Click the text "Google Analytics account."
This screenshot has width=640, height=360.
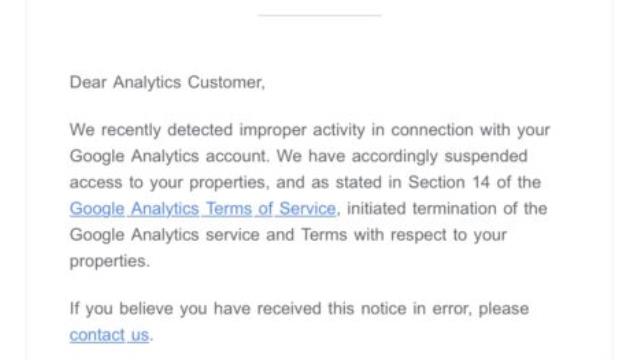pyautogui.click(x=169, y=156)
